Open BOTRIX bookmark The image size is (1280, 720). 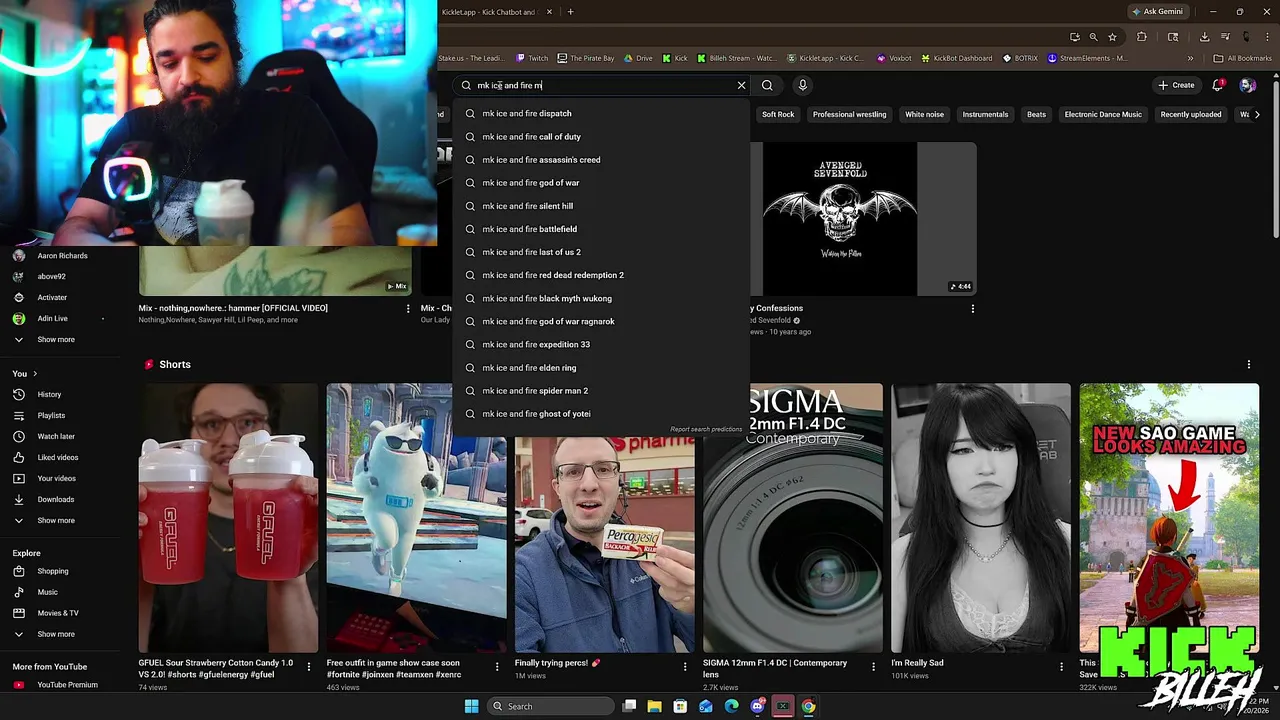(x=1020, y=58)
